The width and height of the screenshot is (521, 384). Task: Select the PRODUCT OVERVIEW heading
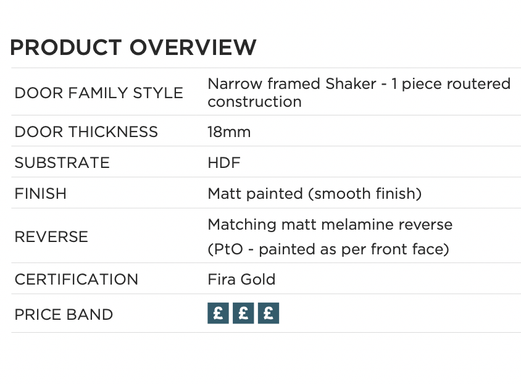click(x=133, y=47)
